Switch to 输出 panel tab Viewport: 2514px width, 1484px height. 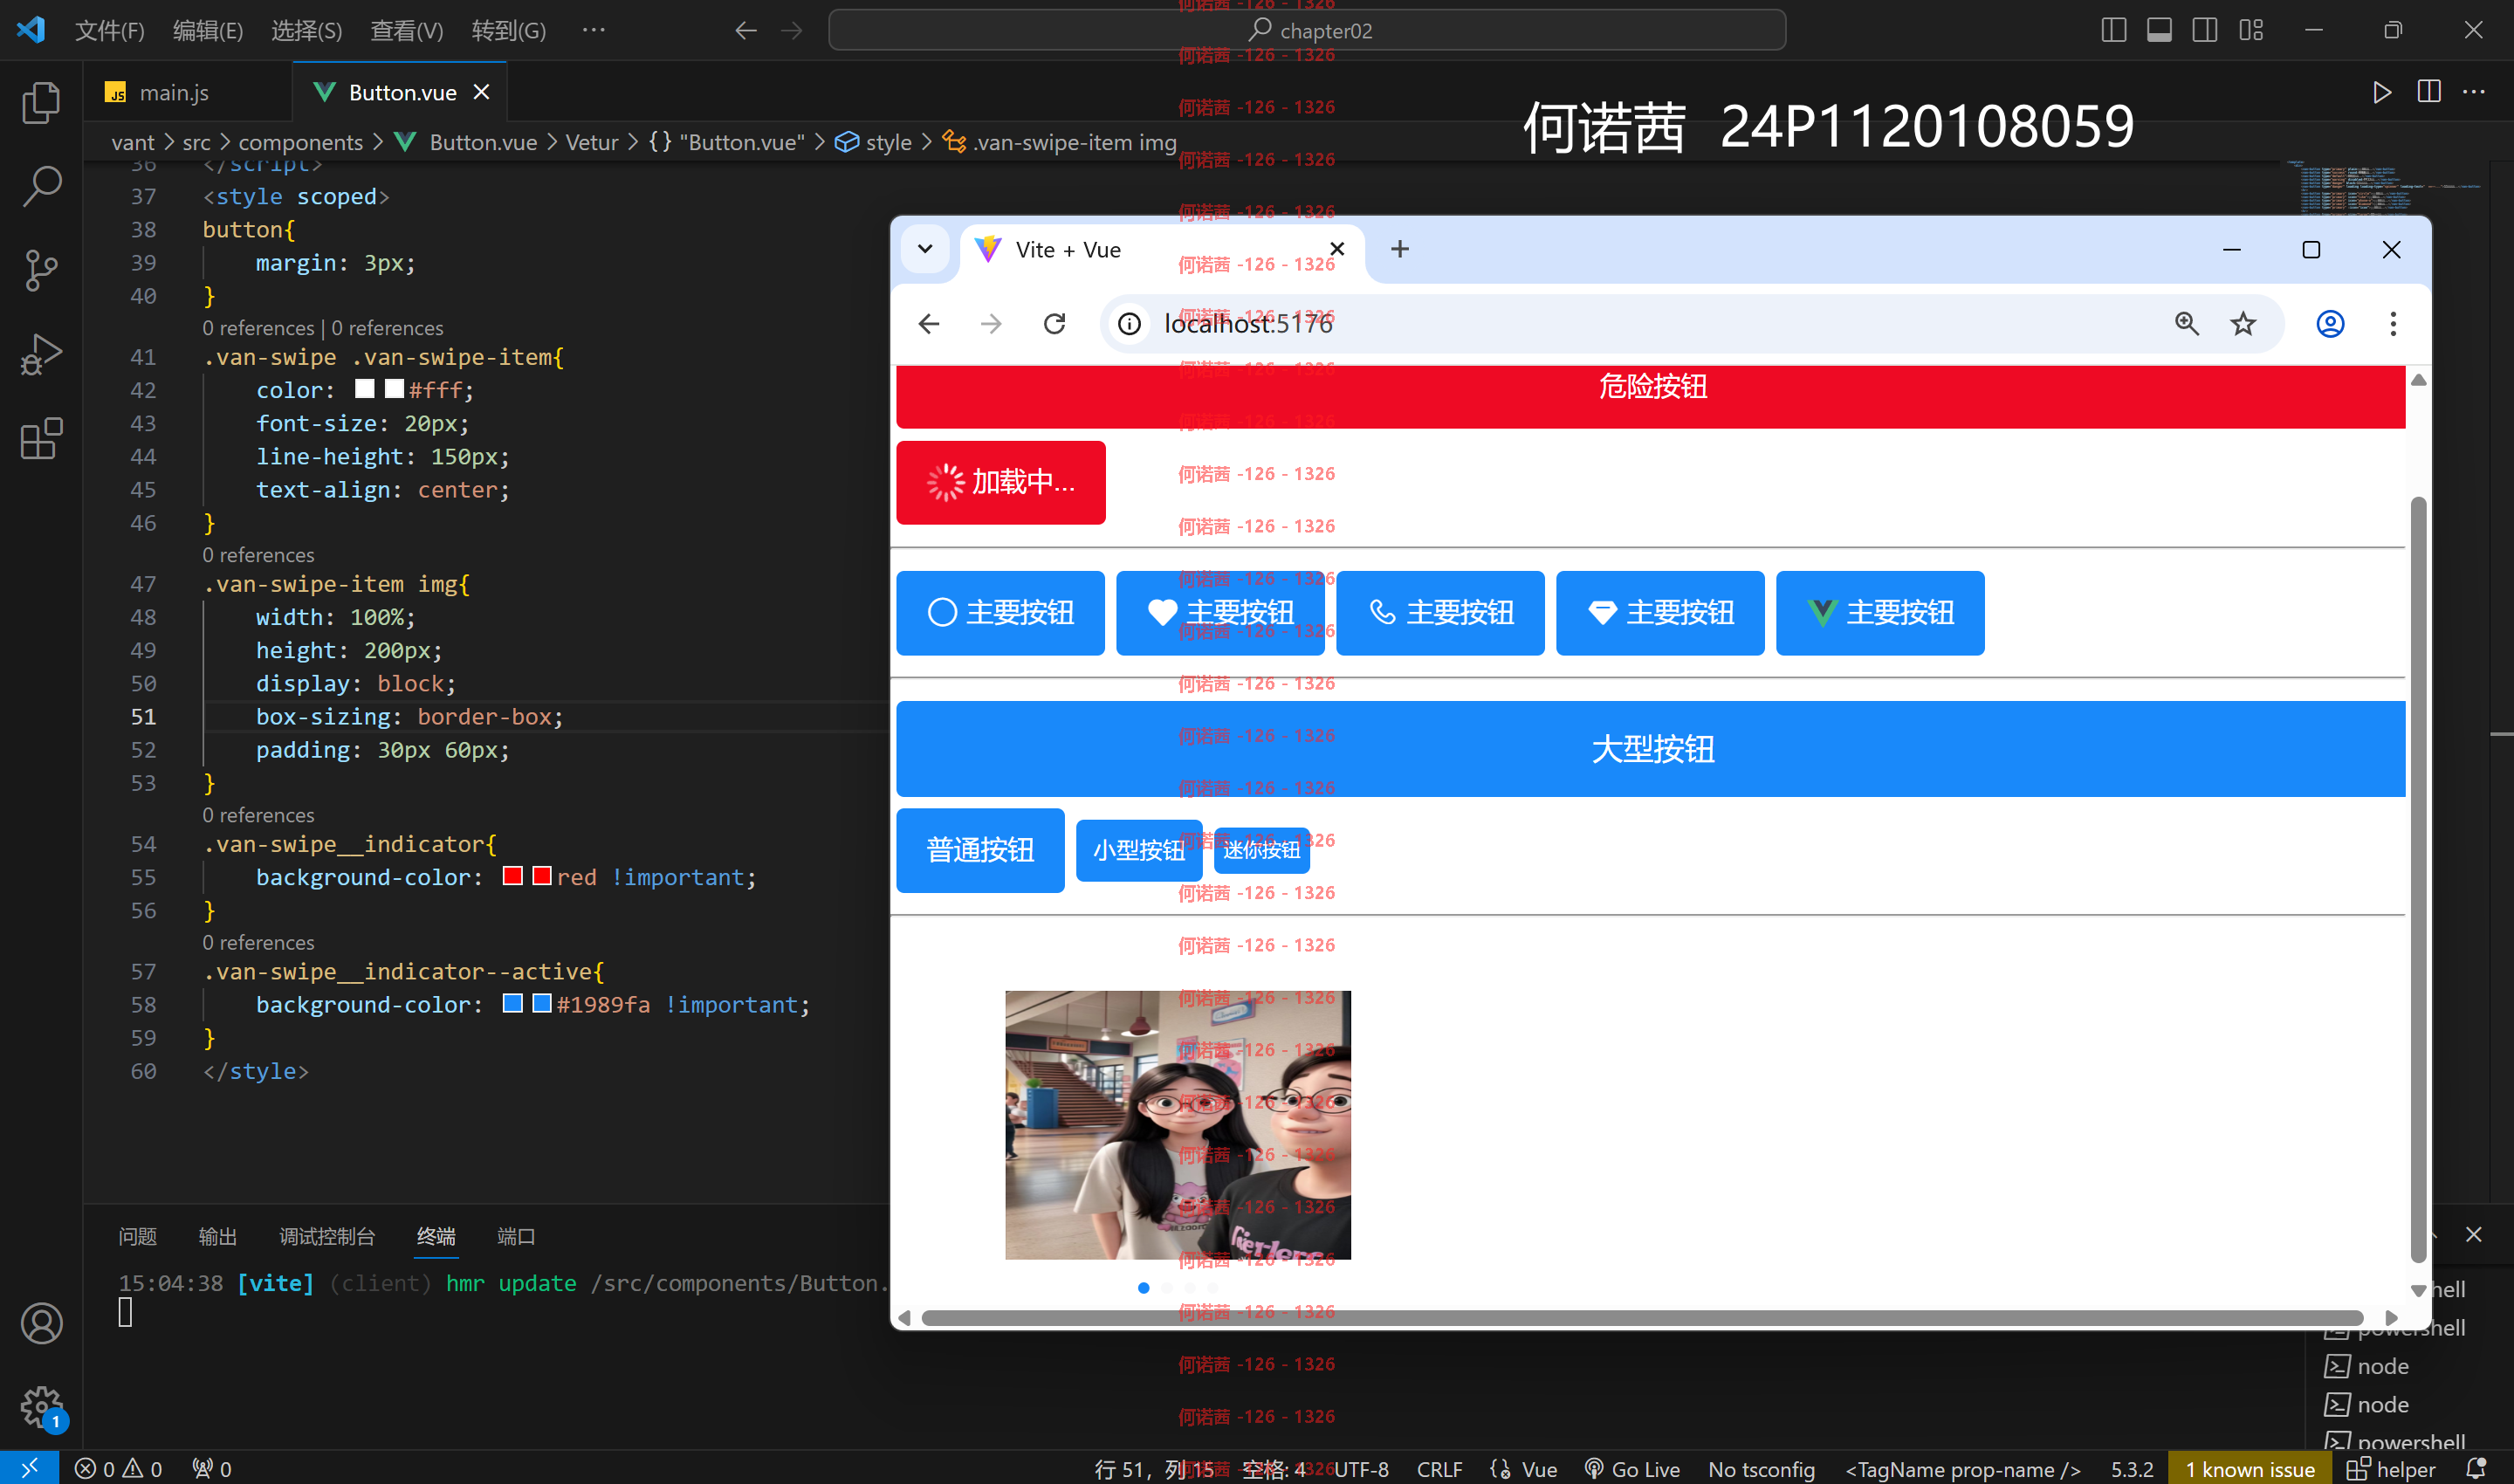click(x=217, y=1237)
